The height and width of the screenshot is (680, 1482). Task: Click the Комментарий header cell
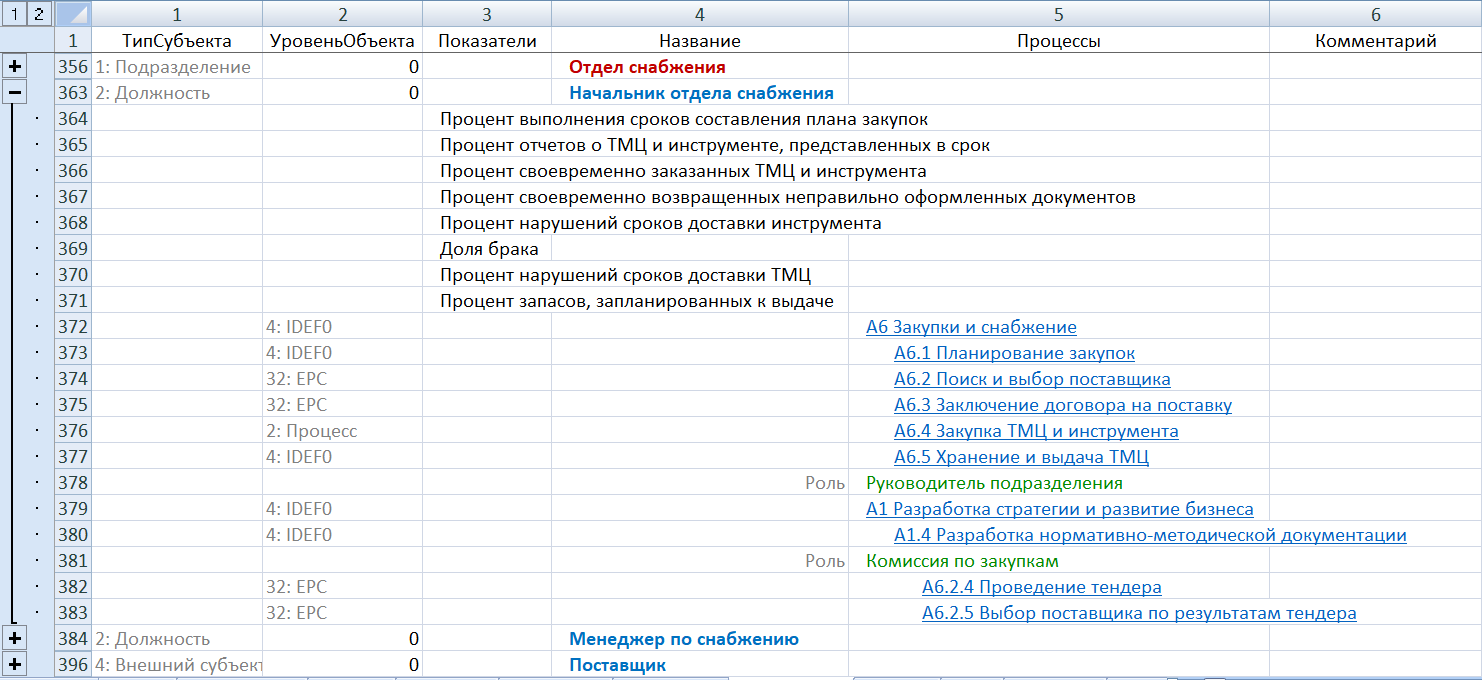tap(1375, 41)
